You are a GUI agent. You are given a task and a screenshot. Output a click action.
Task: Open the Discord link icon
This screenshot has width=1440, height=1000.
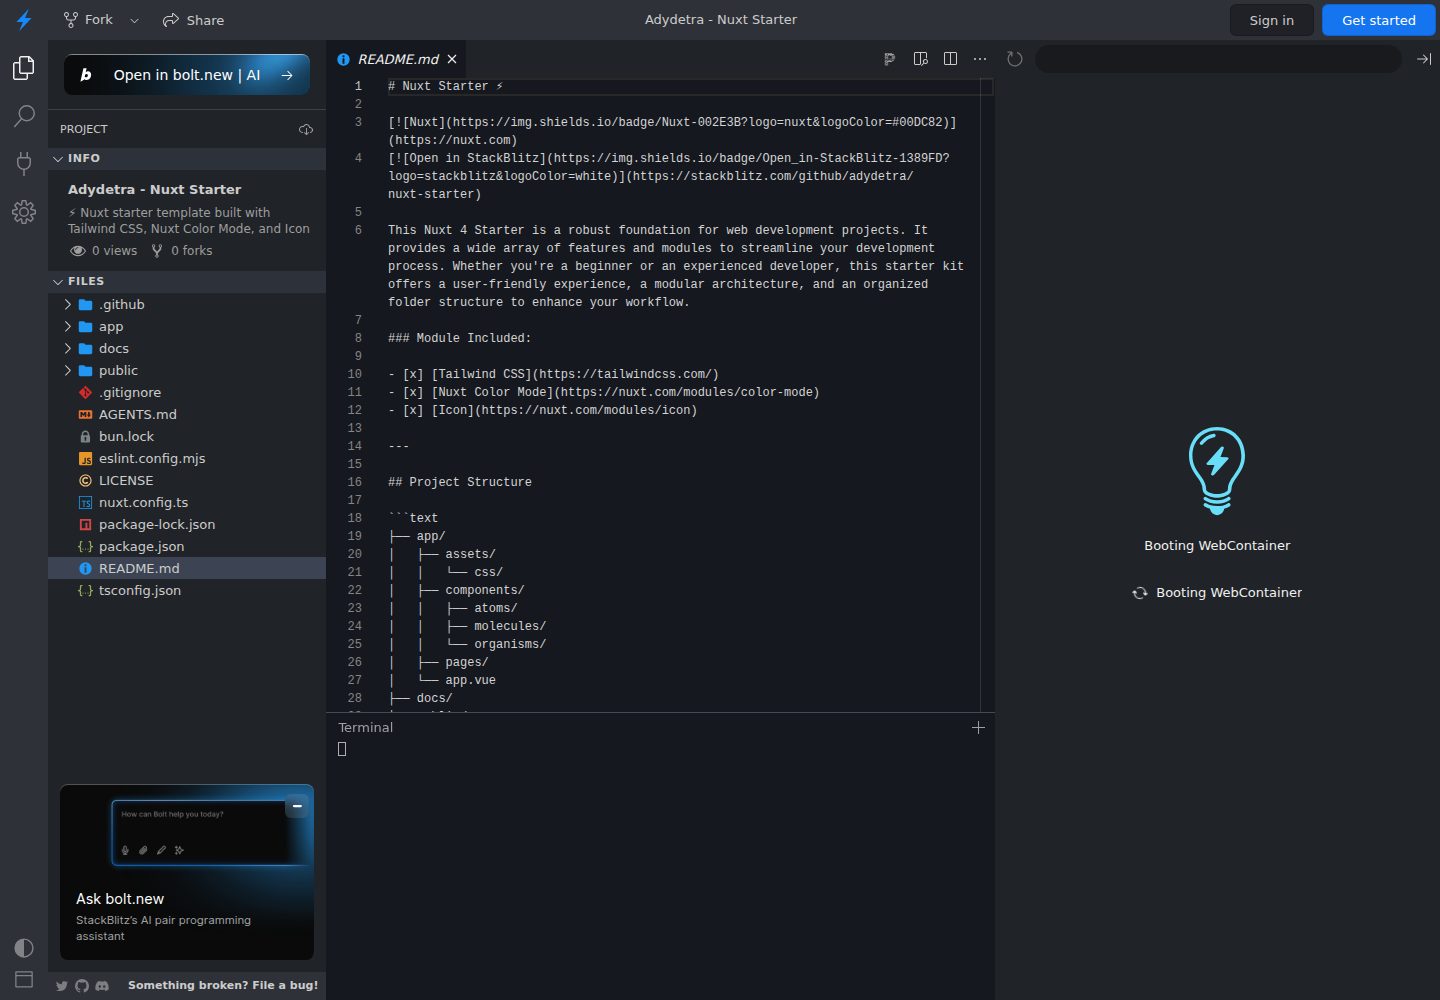102,986
